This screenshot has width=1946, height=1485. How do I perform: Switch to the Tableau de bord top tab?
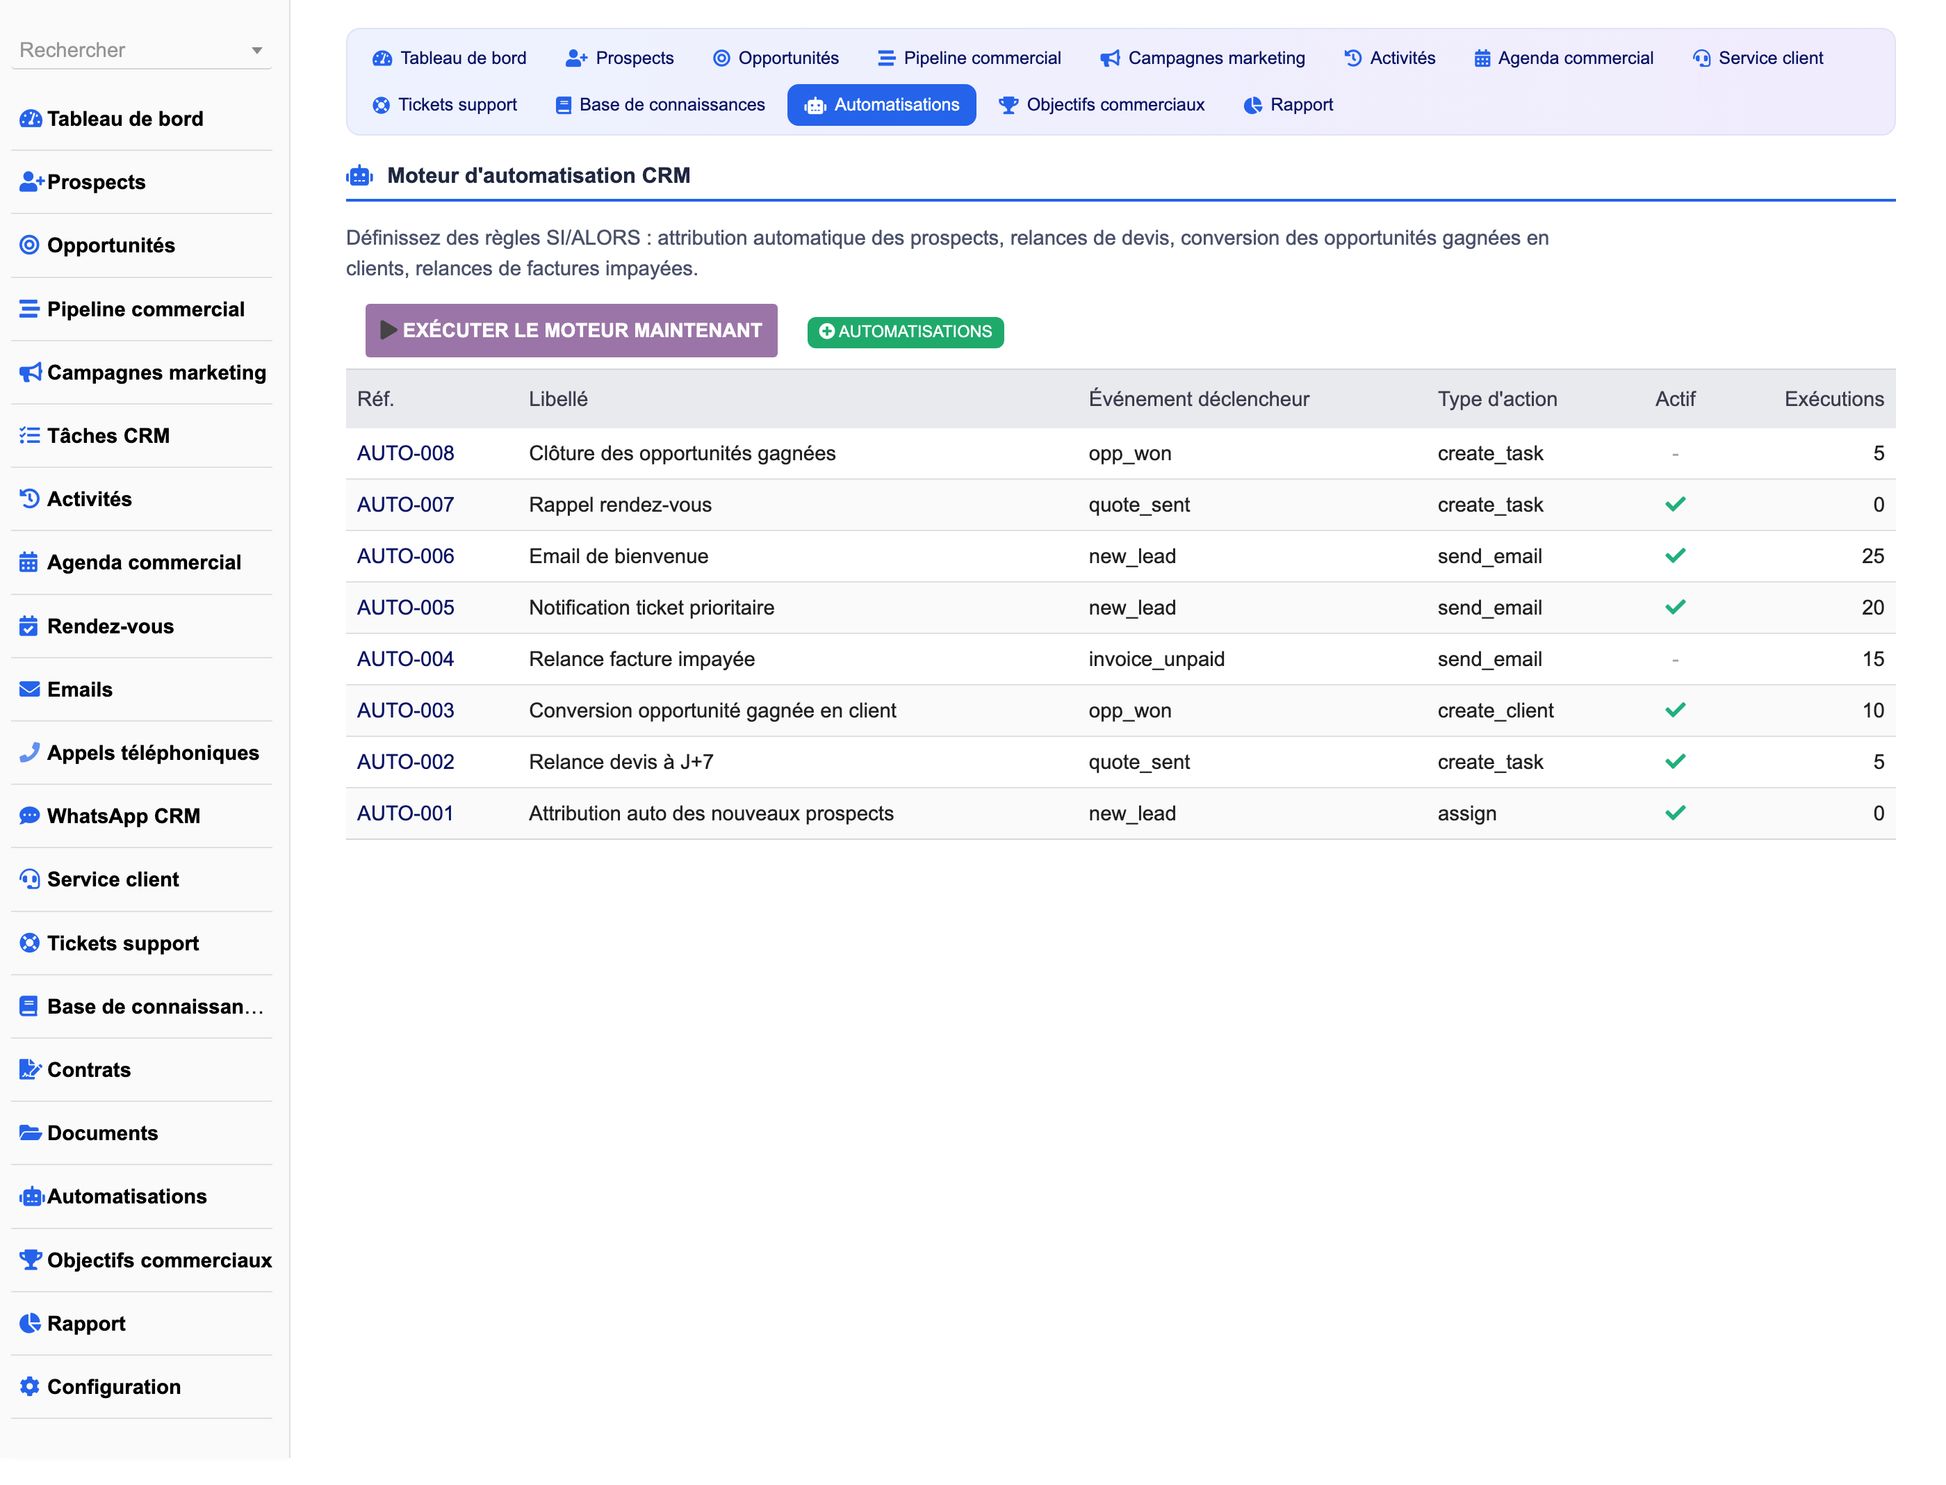point(450,58)
